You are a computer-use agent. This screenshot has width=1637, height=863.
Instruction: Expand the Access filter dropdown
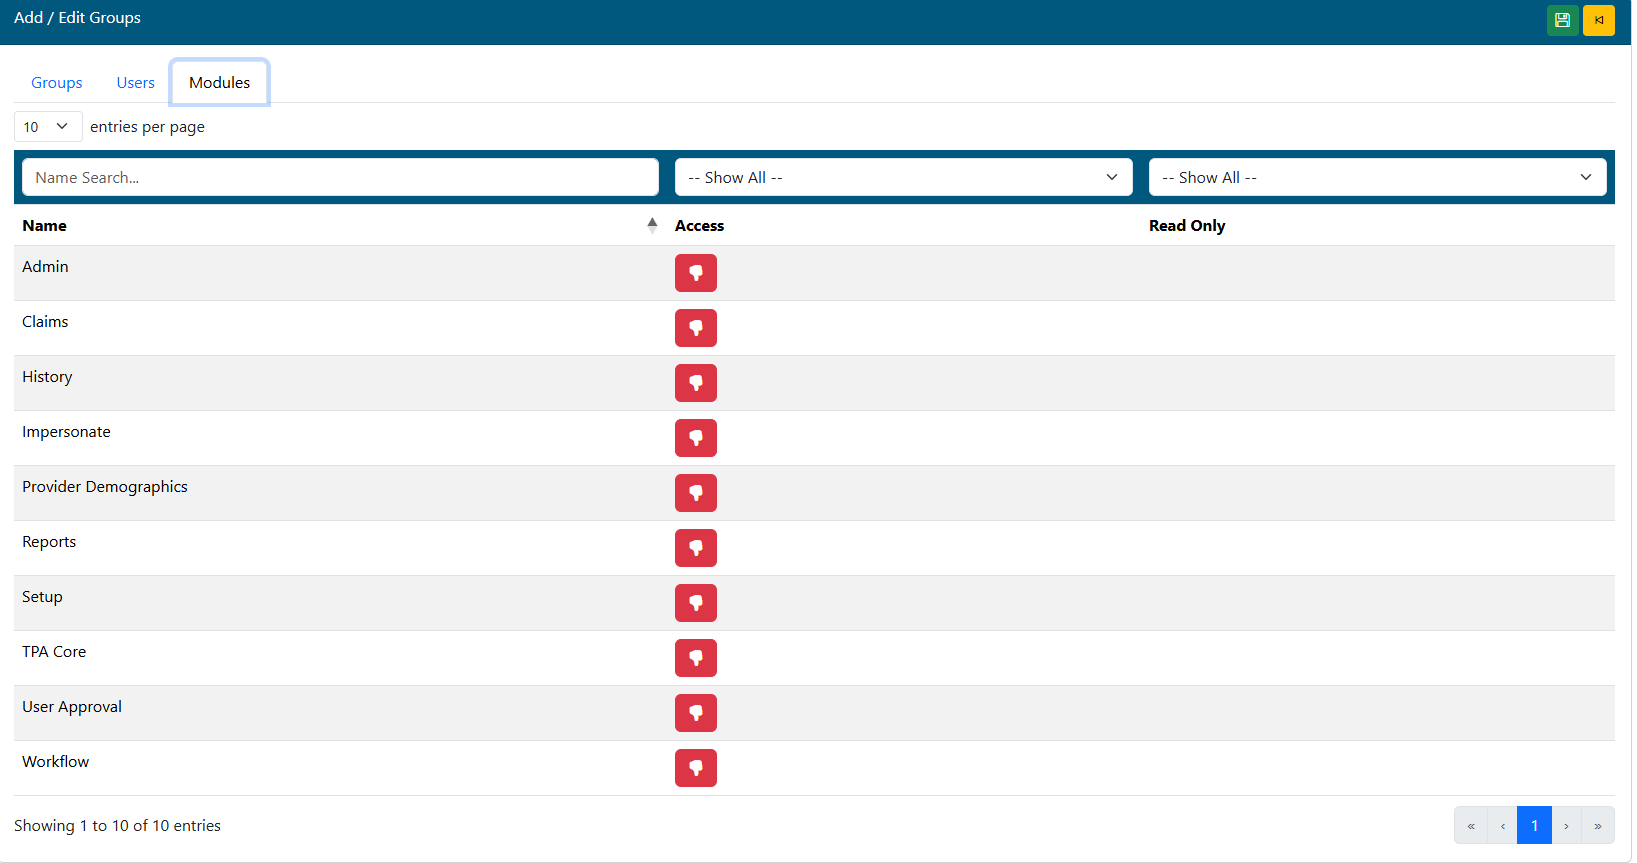[903, 177]
